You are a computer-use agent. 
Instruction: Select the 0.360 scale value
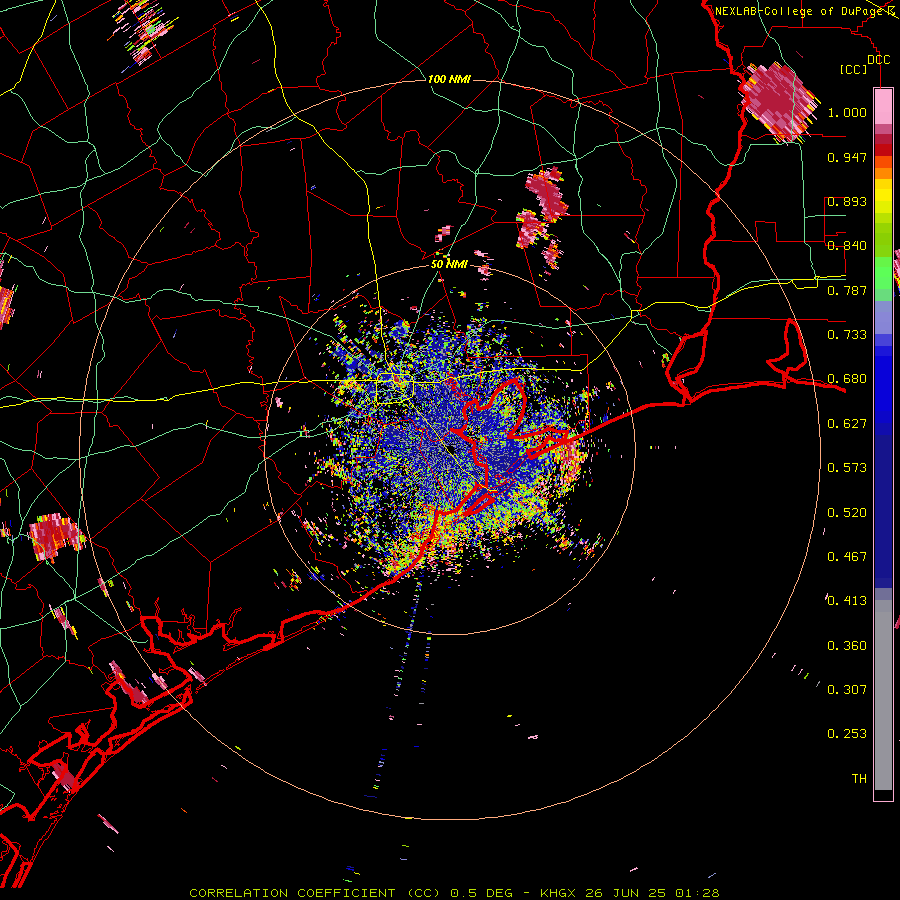[847, 646]
